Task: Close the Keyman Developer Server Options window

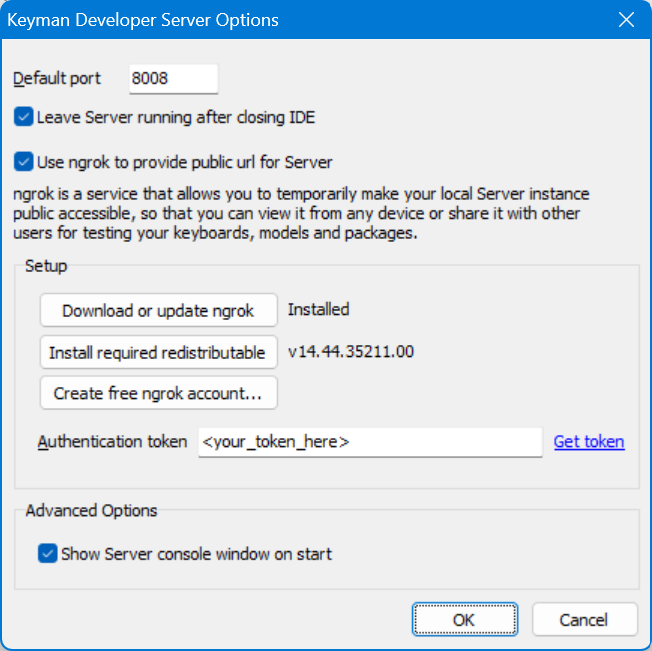Action: coord(626,20)
